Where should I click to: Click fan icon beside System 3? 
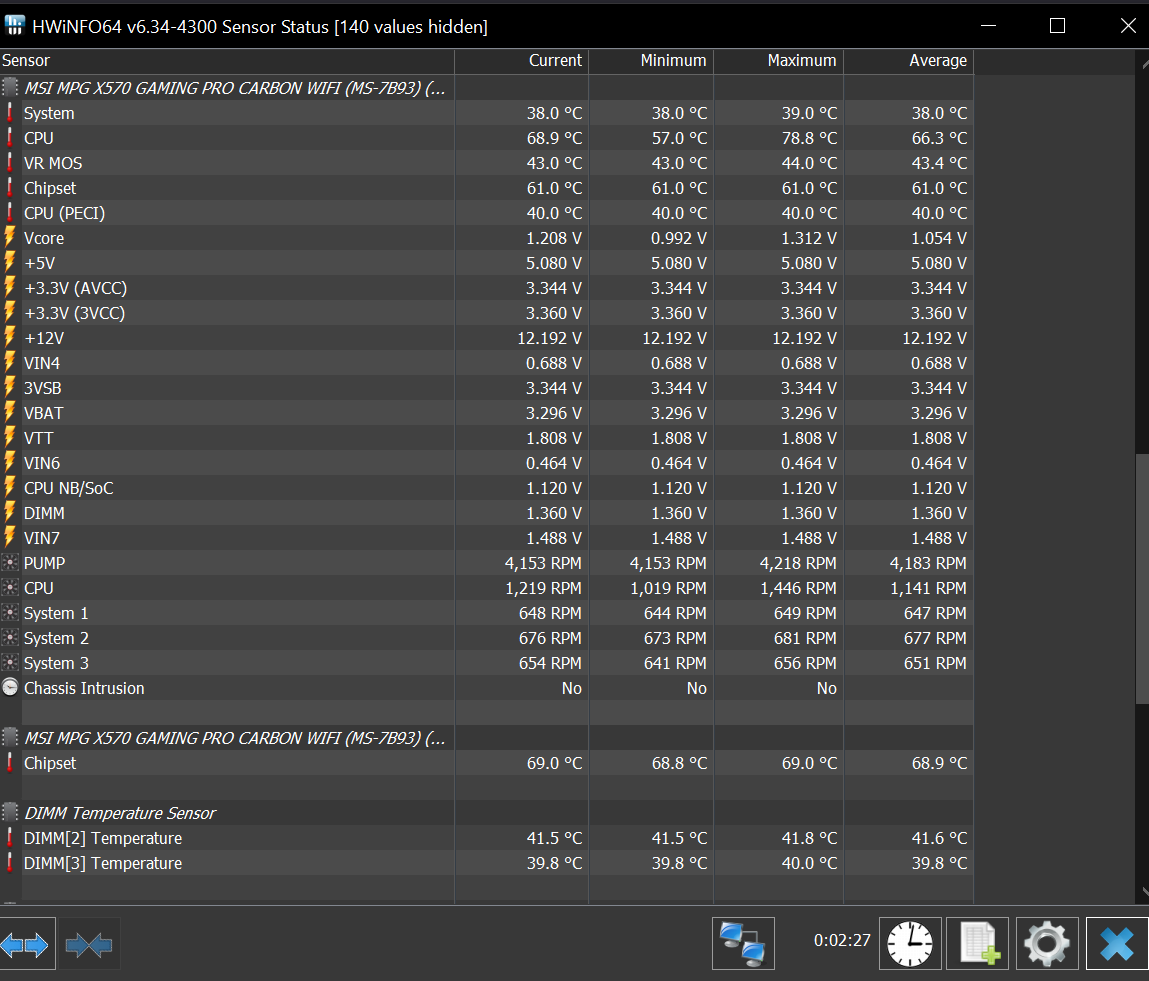point(10,662)
